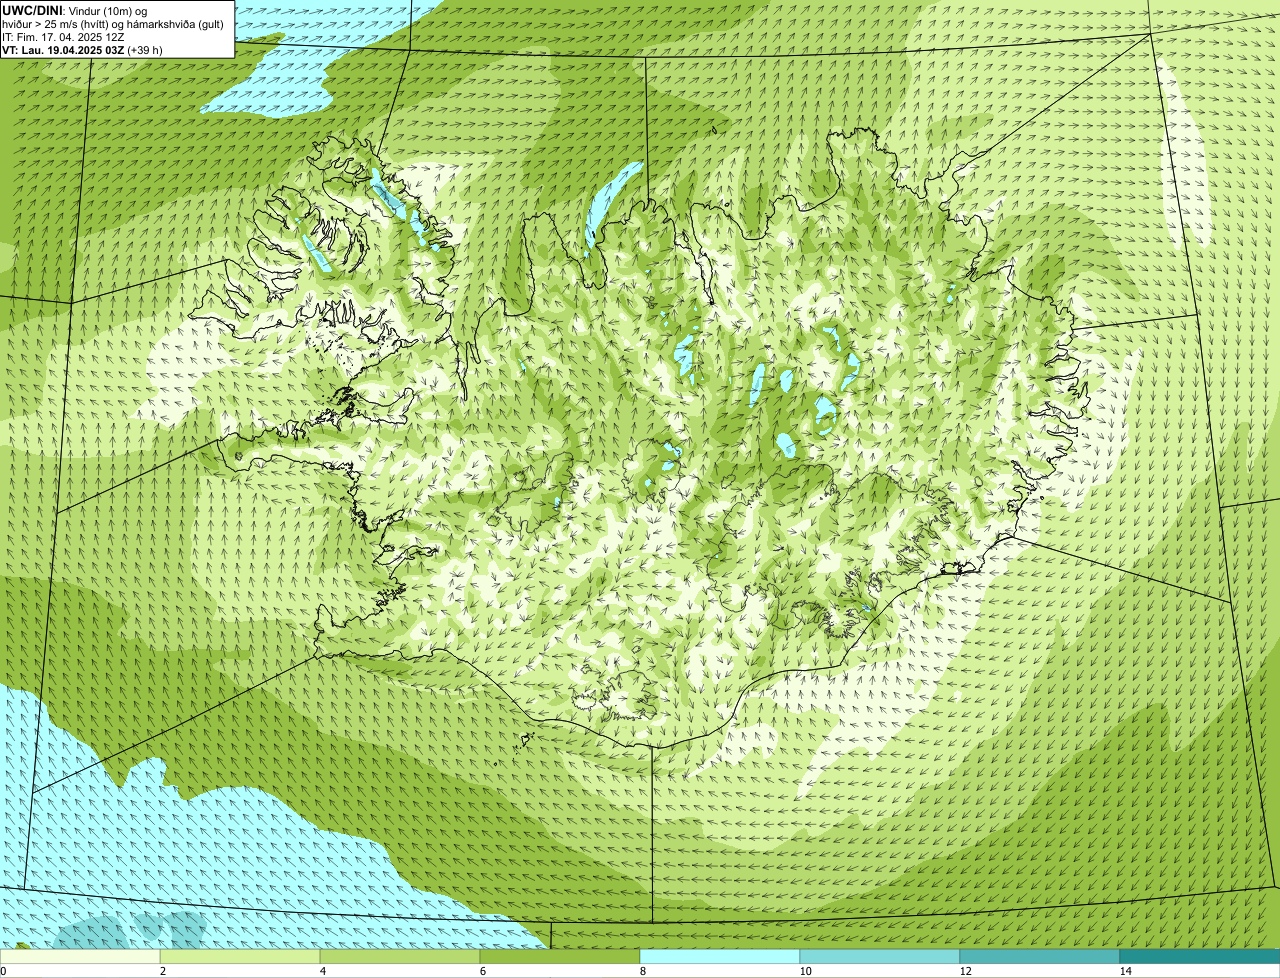Screen dimensions: 1280x978
Task: Click the legend scale label "10"
Action: pos(805,971)
